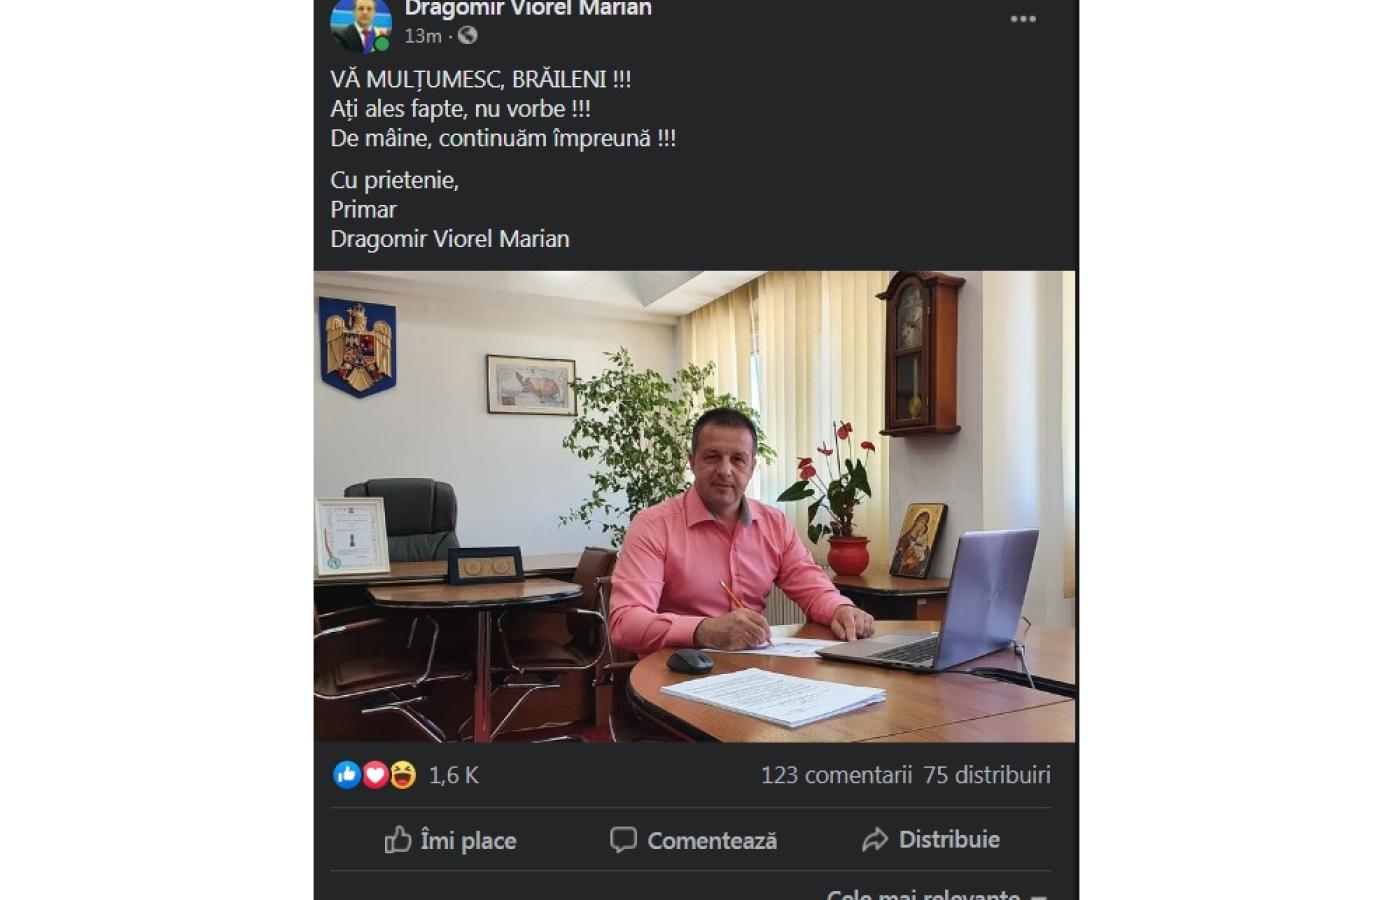Click the blue Like reaction icon
Viewport: 1400px width, 900px height.
point(346,775)
